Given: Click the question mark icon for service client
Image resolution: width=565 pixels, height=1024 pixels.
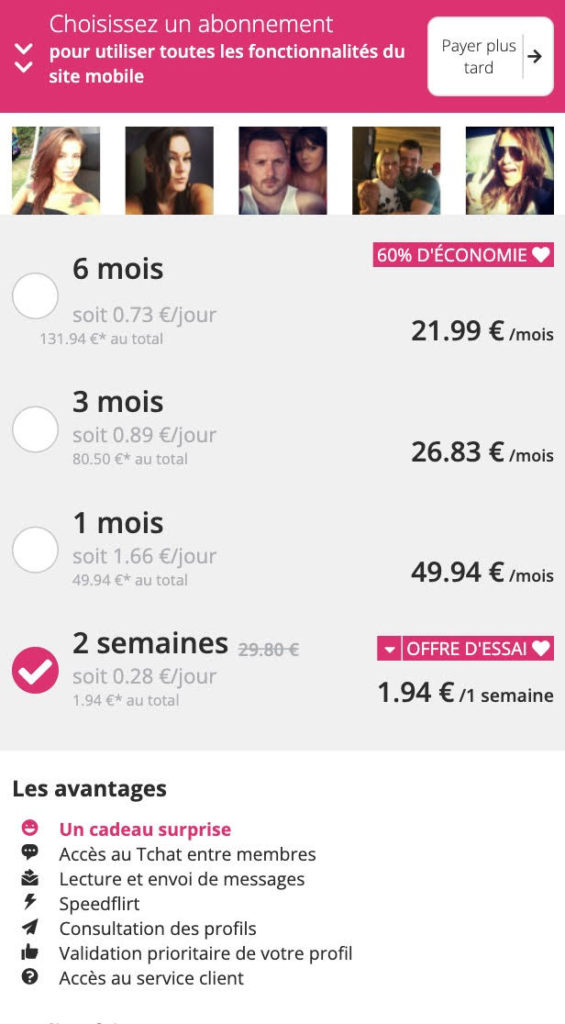Looking at the screenshot, I should [x=29, y=977].
